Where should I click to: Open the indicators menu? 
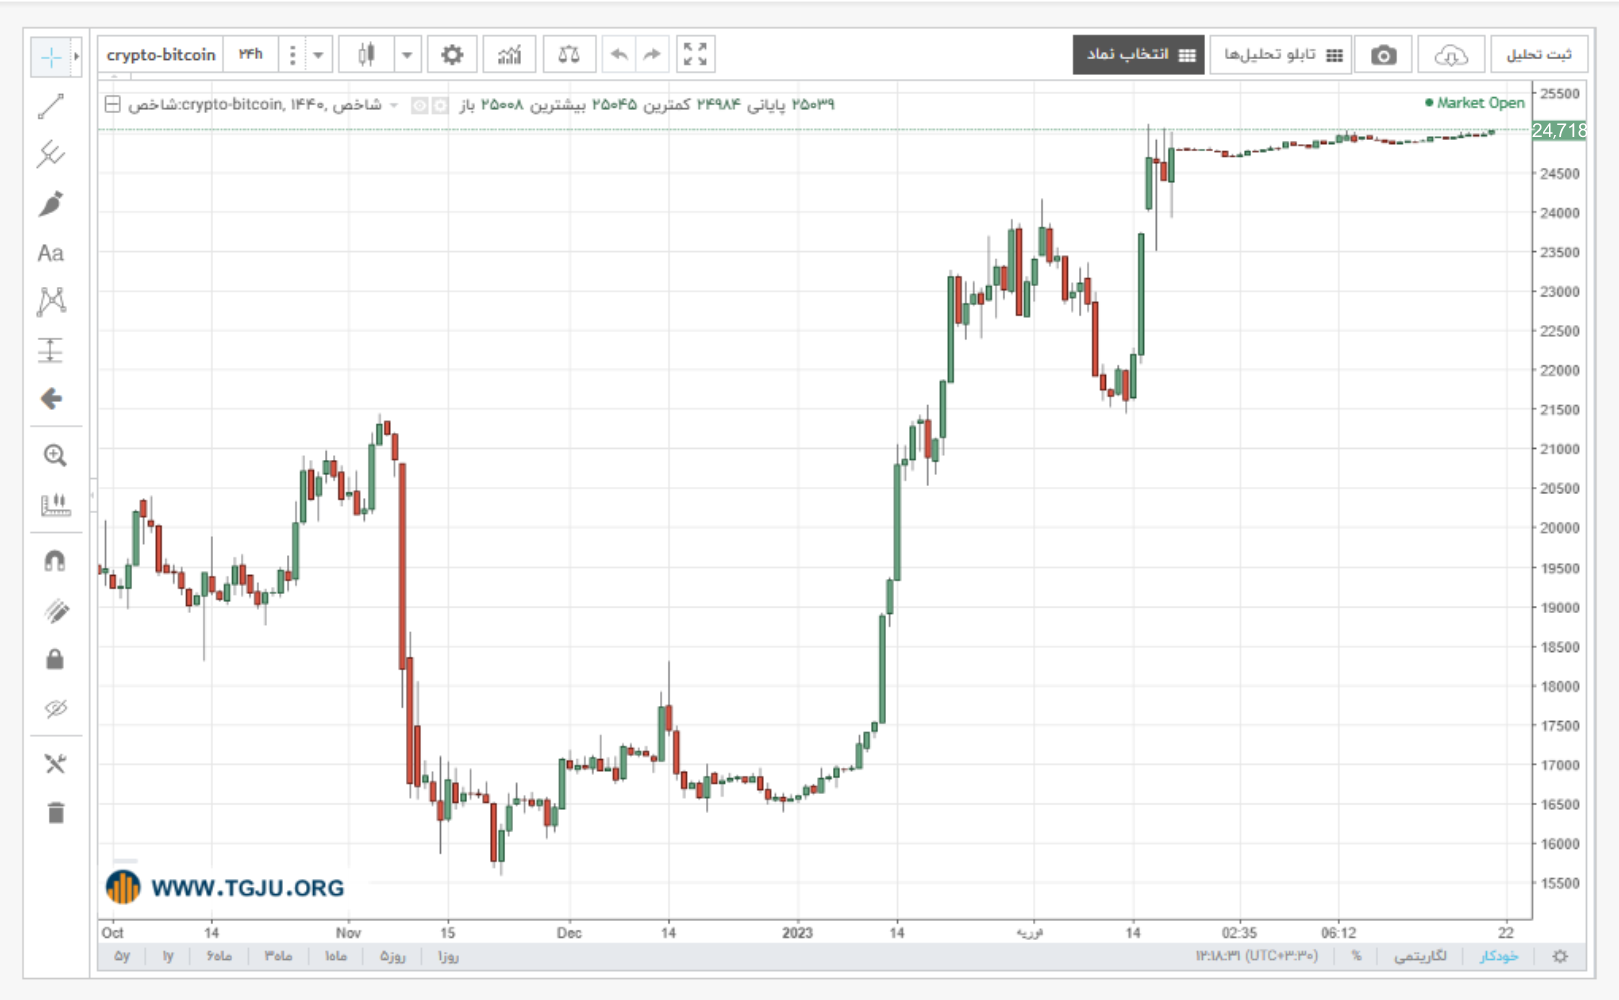coord(509,55)
